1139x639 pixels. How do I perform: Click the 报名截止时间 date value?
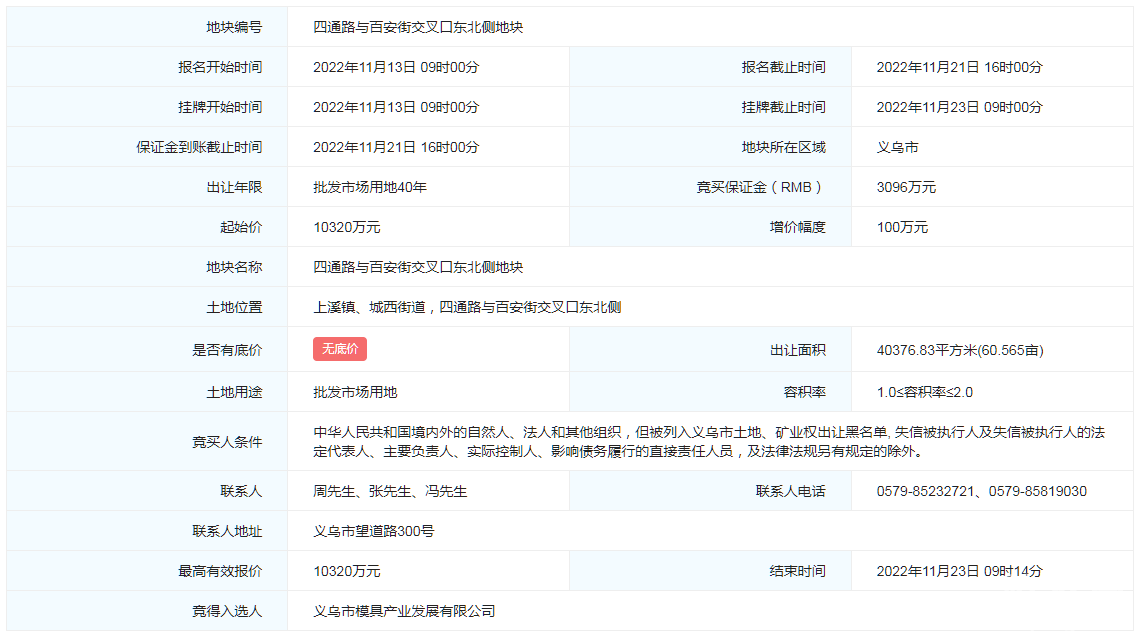coord(959,67)
